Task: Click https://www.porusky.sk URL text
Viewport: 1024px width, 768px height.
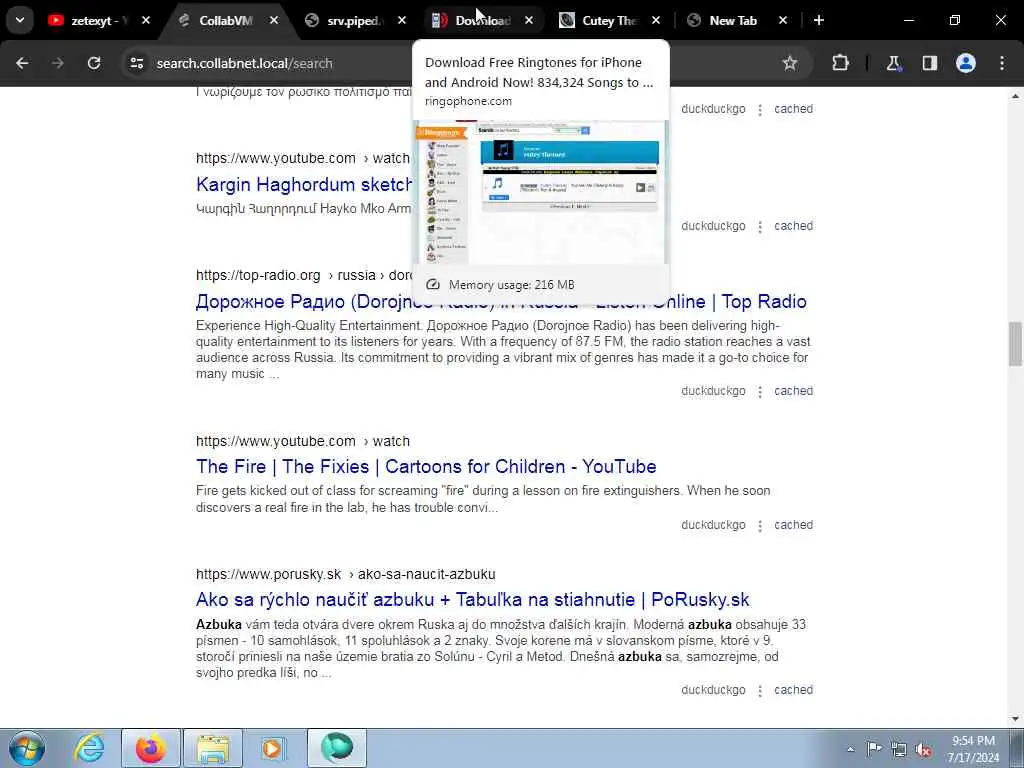Action: (x=268, y=575)
